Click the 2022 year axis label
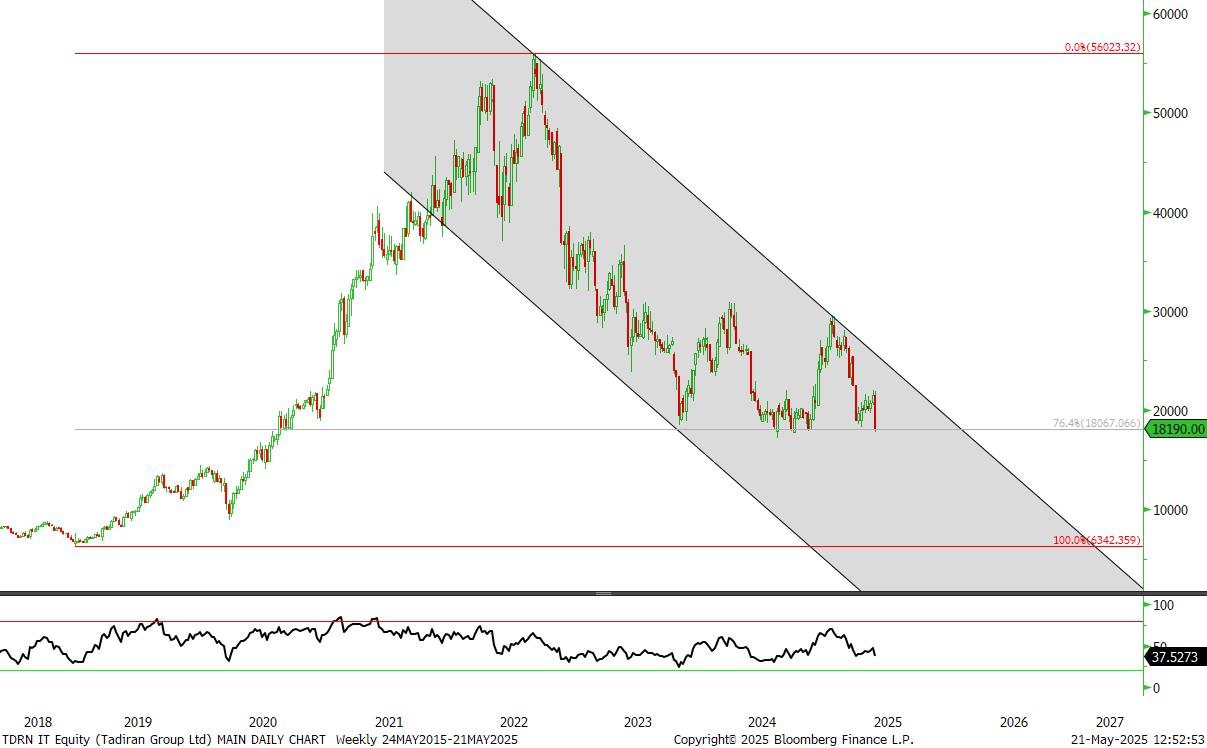Image resolution: width=1207 pixels, height=748 pixels. [x=514, y=721]
